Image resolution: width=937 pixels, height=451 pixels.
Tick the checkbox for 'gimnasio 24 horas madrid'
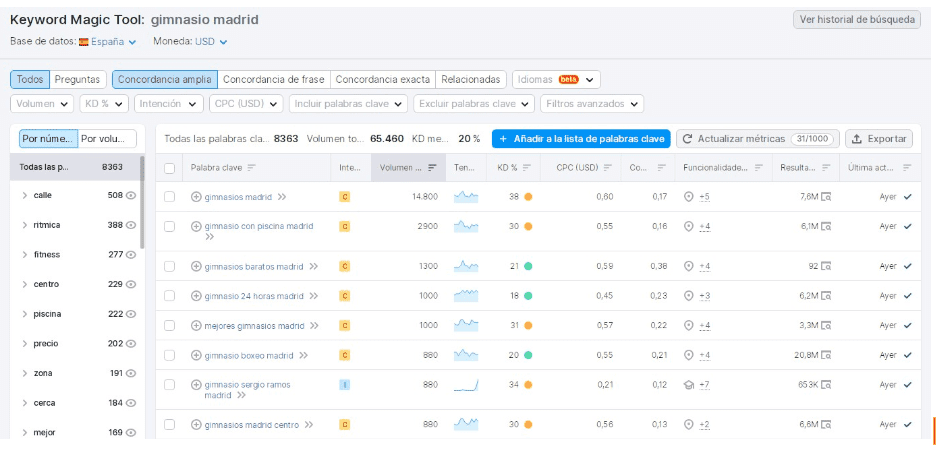(x=170, y=296)
